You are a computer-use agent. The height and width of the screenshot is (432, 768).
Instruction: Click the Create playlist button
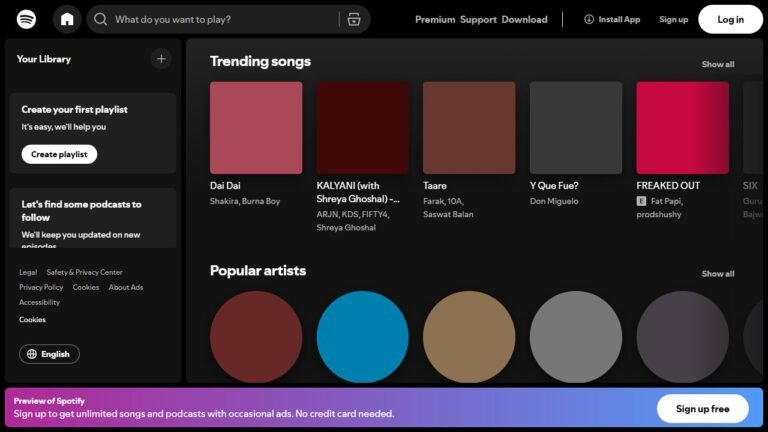(x=59, y=154)
